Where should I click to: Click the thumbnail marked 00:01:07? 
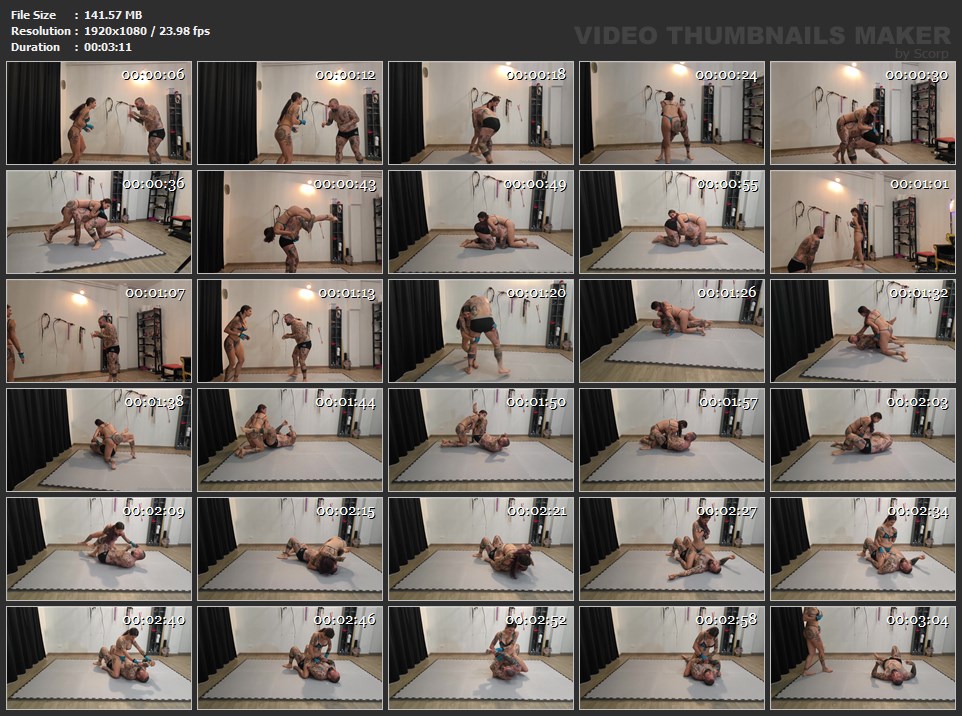(x=99, y=331)
